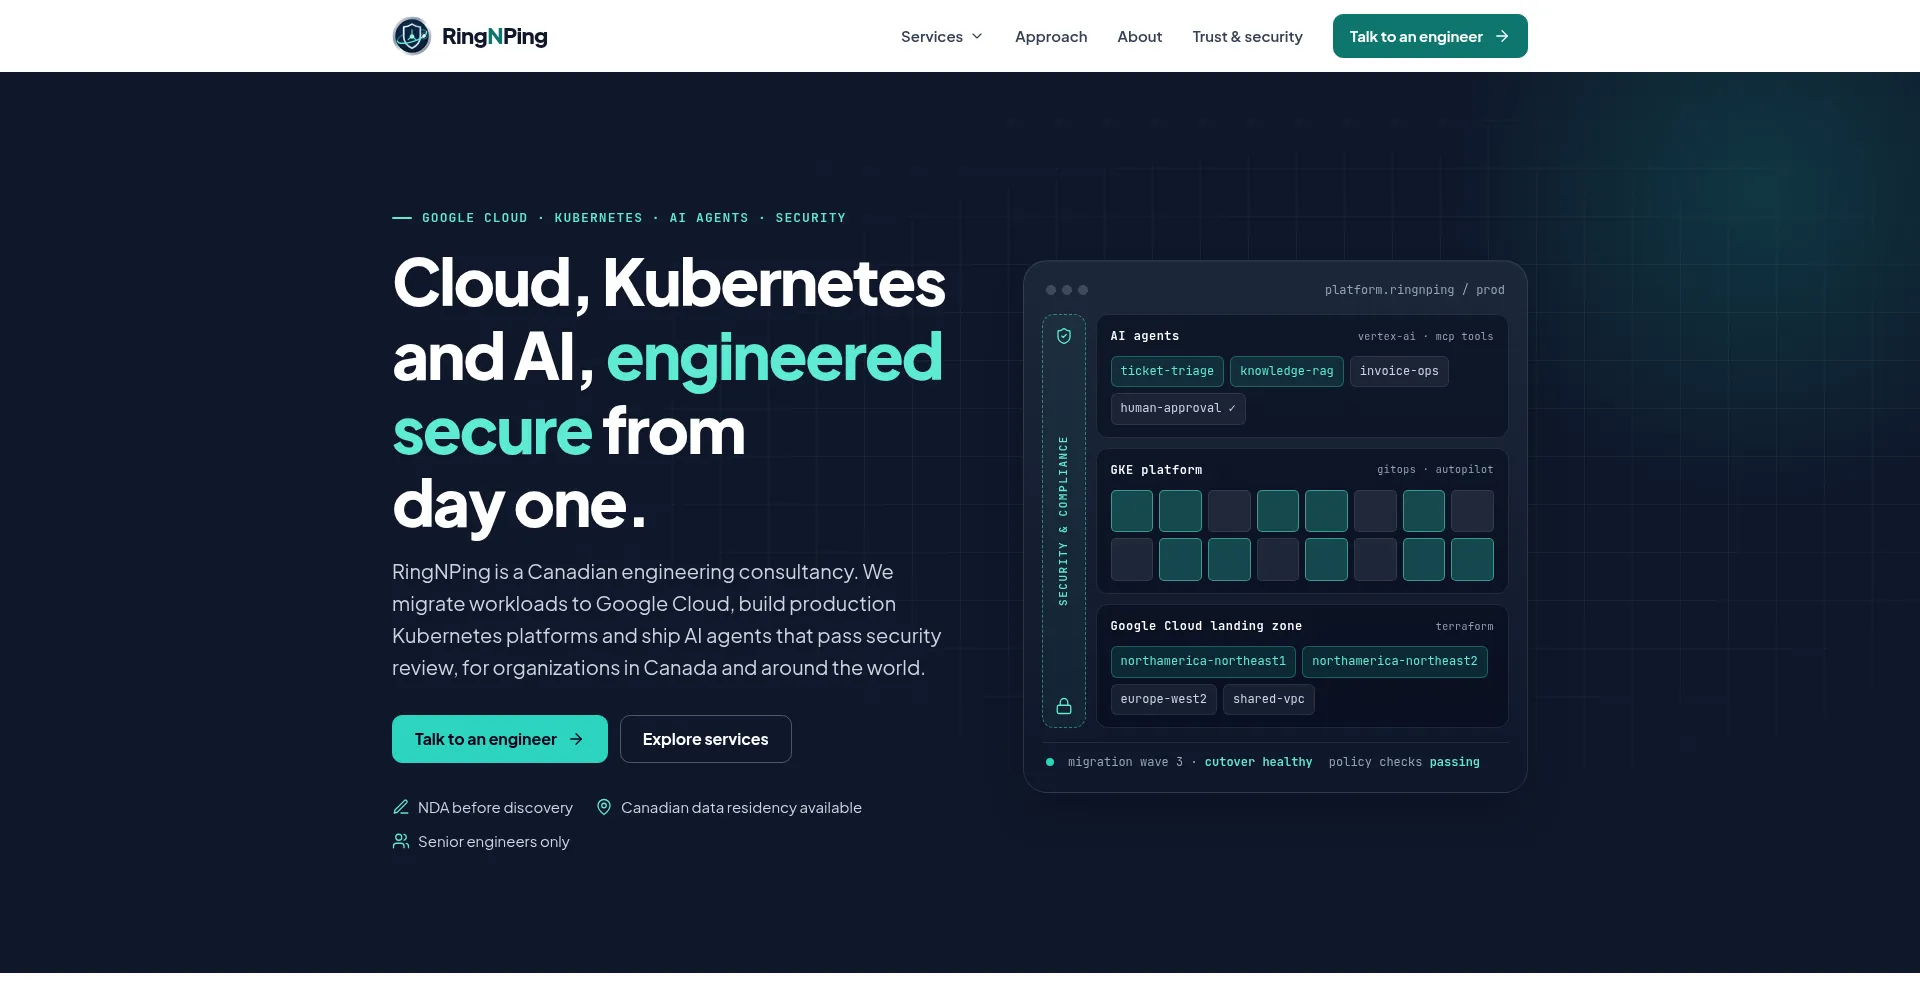Click the 'engineered' highlighted headline word
This screenshot has width=1920, height=993.
coord(775,357)
